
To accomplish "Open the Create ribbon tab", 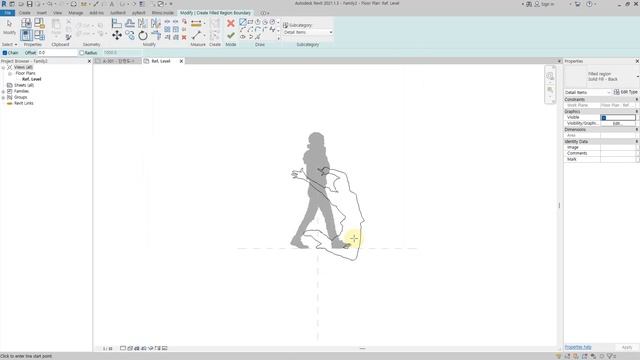I will click(24, 13).
